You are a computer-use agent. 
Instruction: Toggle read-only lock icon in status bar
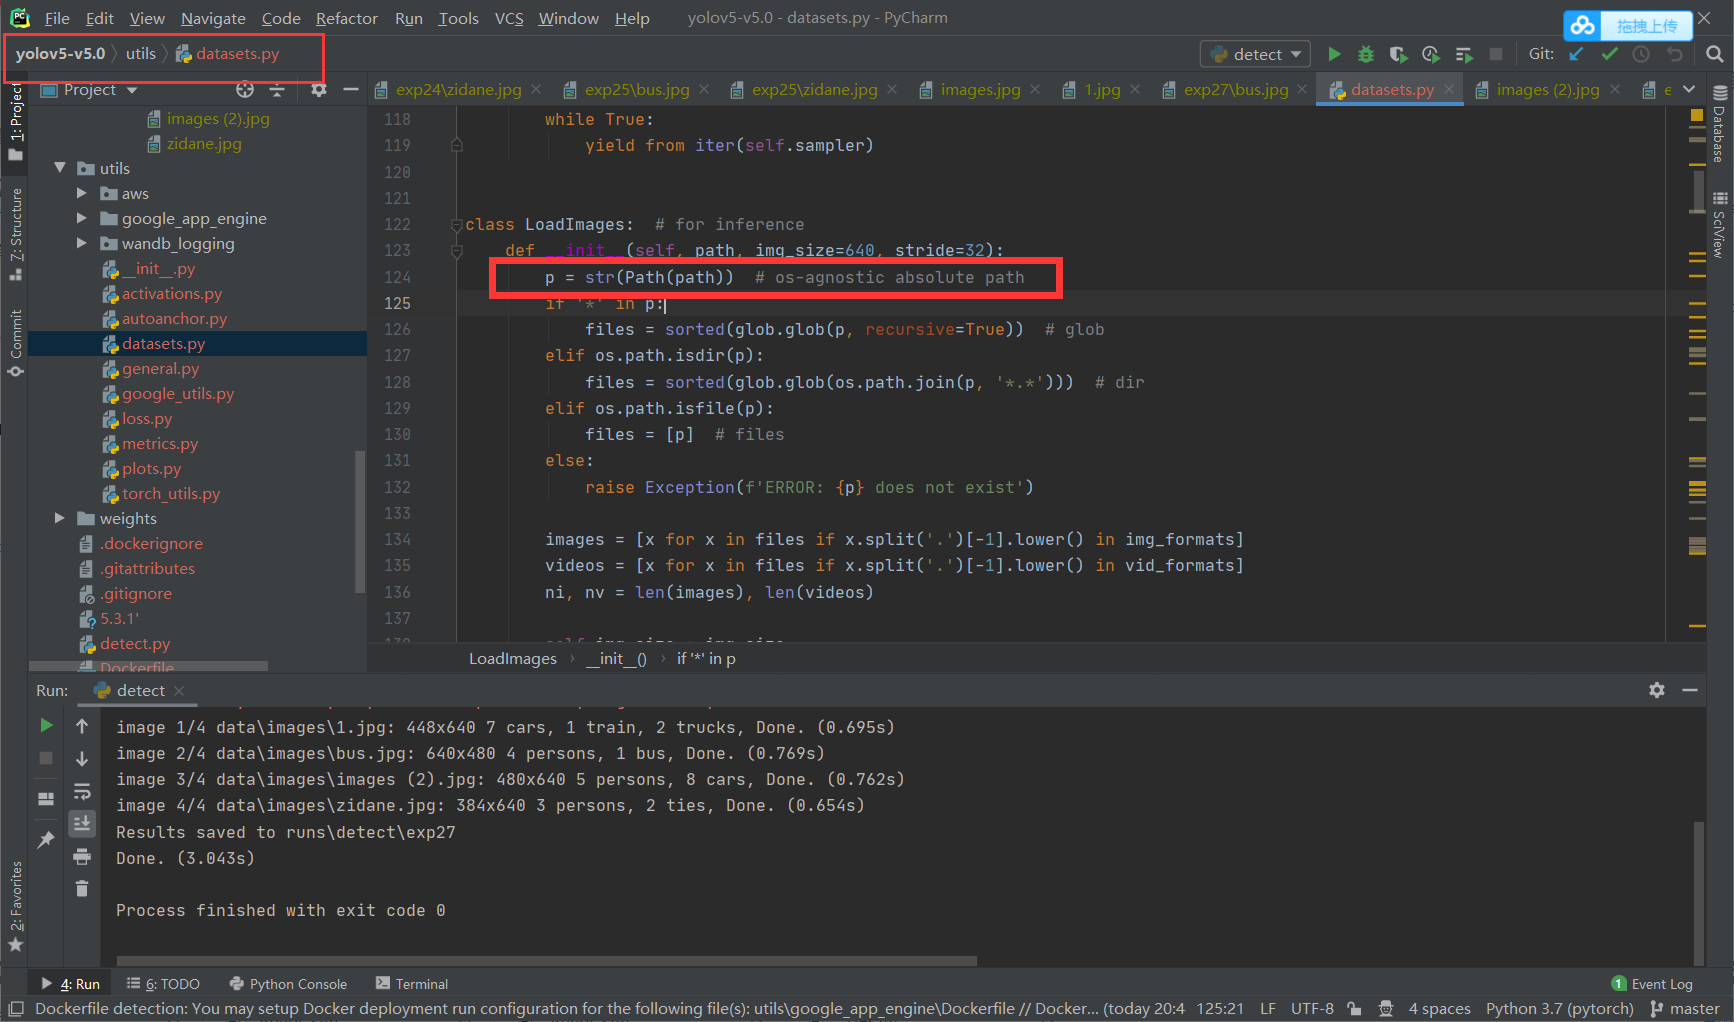1354,1009
